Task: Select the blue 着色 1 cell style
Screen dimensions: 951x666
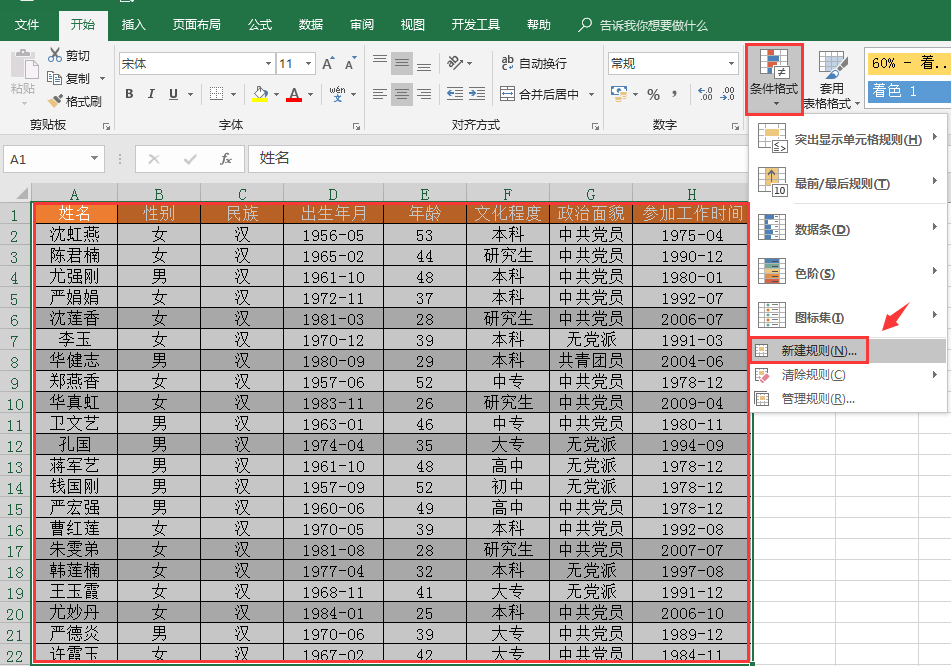Action: click(x=908, y=91)
